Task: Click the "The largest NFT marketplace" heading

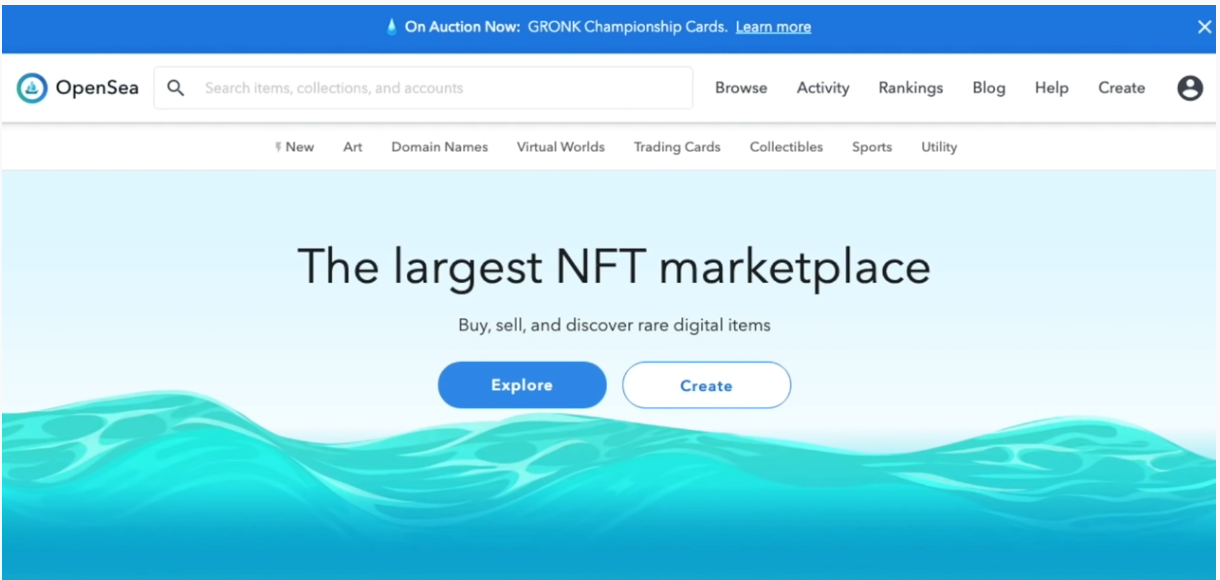Action: point(614,267)
